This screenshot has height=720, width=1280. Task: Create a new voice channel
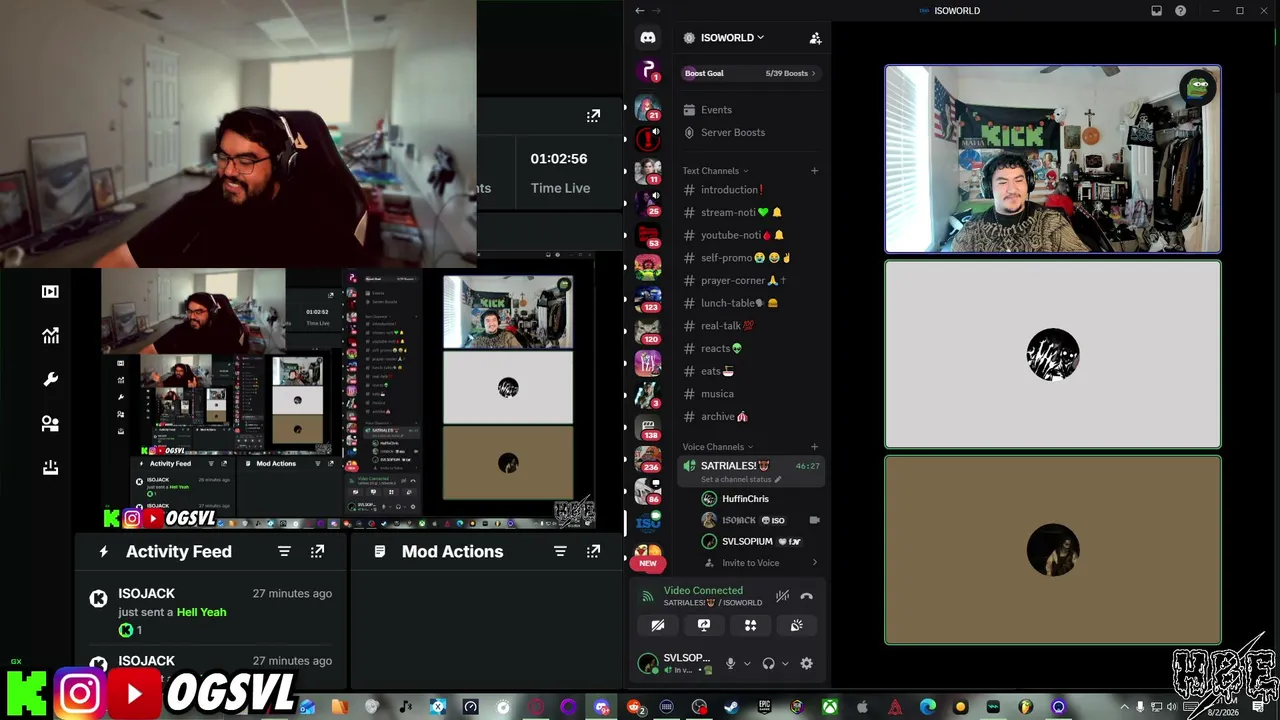click(814, 447)
